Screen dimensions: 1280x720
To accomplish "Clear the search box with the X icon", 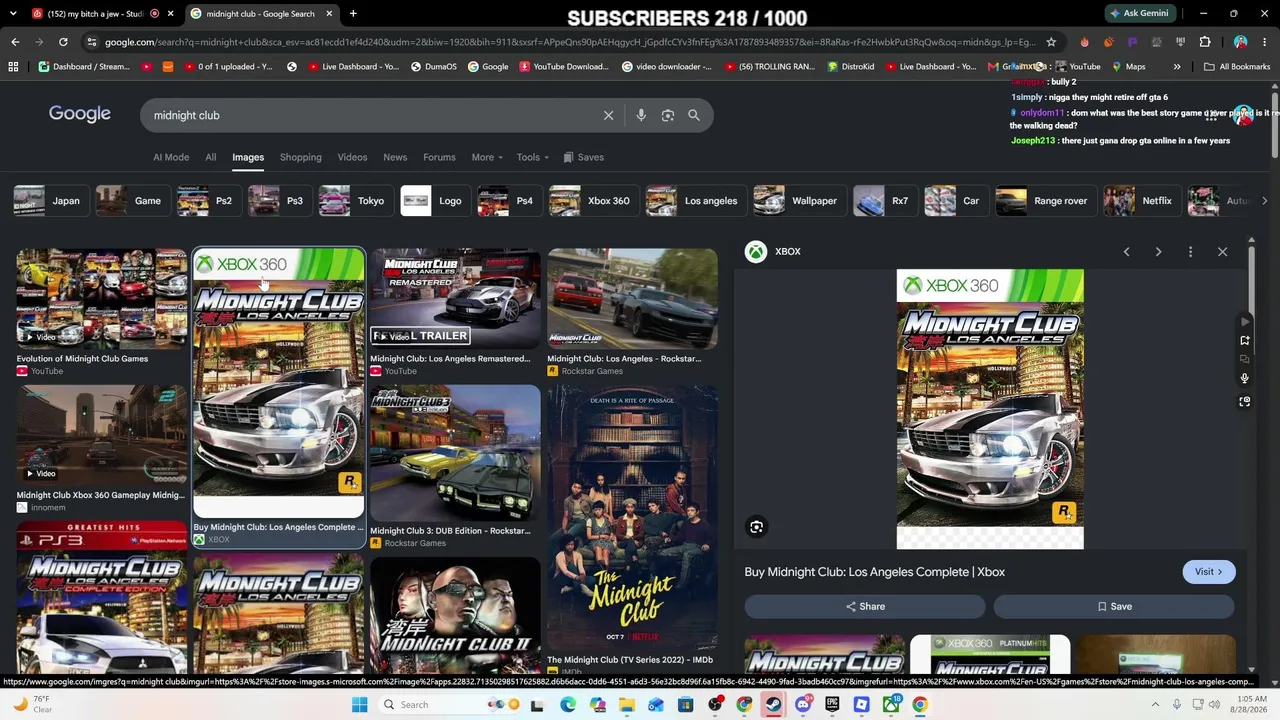I will (608, 115).
